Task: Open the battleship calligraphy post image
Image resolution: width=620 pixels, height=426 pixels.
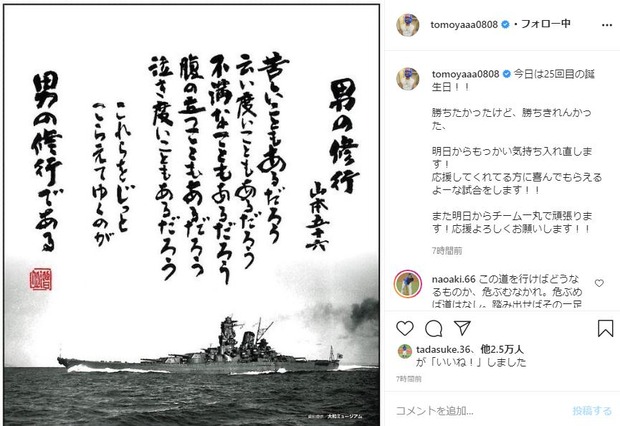Action: tap(192, 215)
